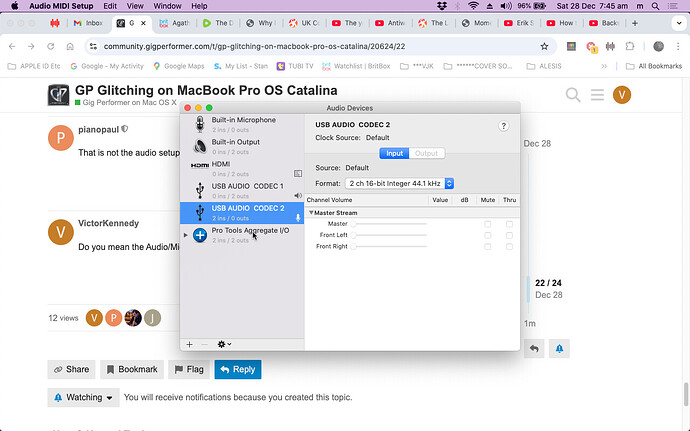The width and height of the screenshot is (690, 431).
Task: Adjust the Front Right volume slider
Action: point(389,247)
